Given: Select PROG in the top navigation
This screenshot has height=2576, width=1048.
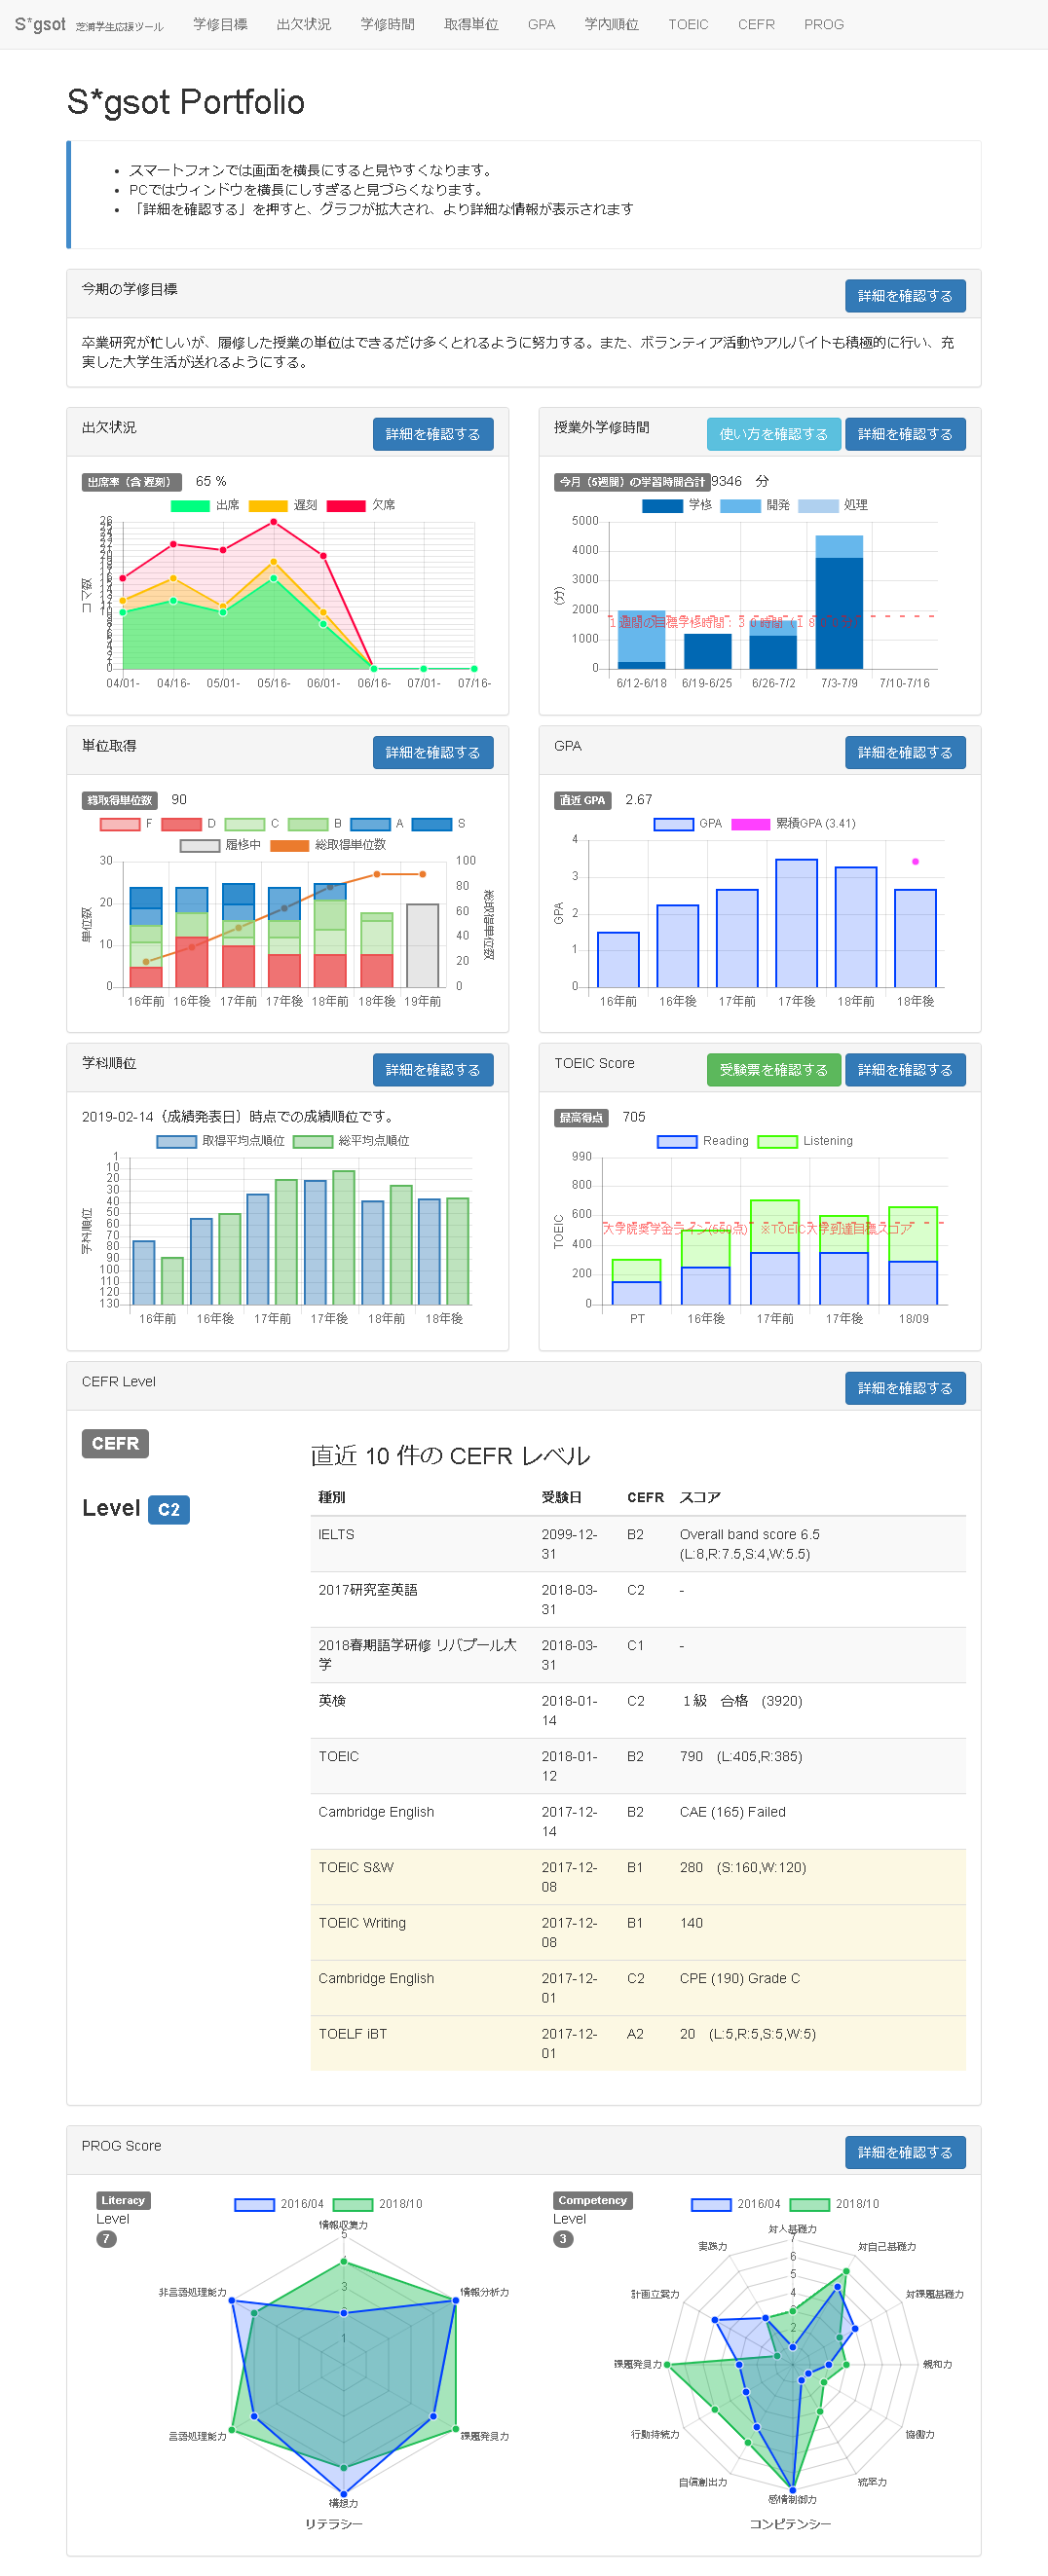Looking at the screenshot, I should click(823, 24).
